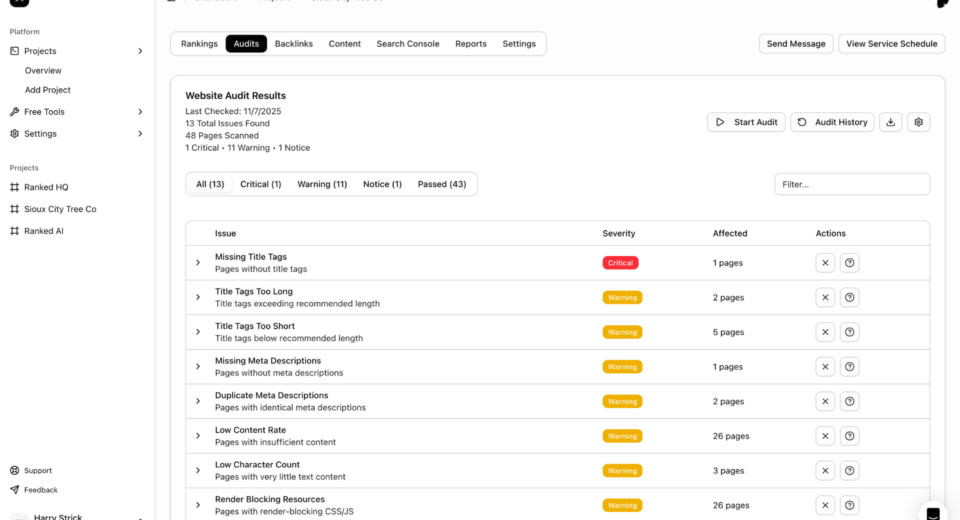This screenshot has height=520, width=960.
Task: Open Support from the sidebar
Action: coord(38,470)
